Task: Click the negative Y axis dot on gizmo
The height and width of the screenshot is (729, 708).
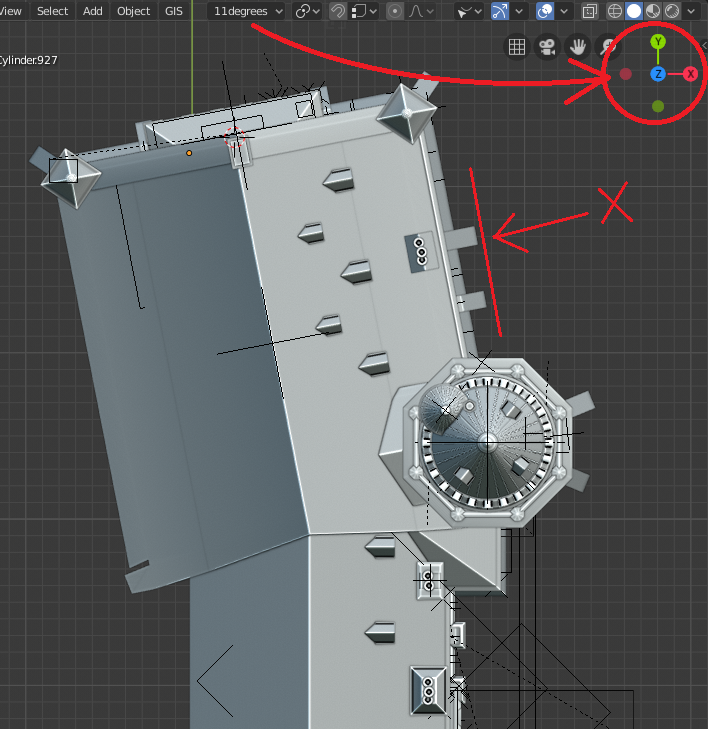Action: [x=658, y=106]
